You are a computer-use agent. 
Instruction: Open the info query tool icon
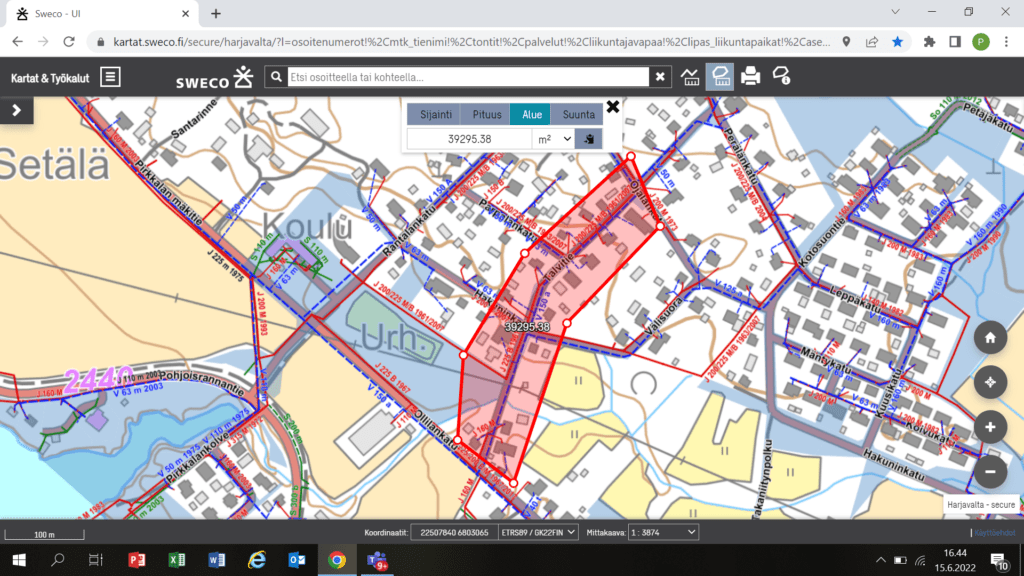pos(782,76)
